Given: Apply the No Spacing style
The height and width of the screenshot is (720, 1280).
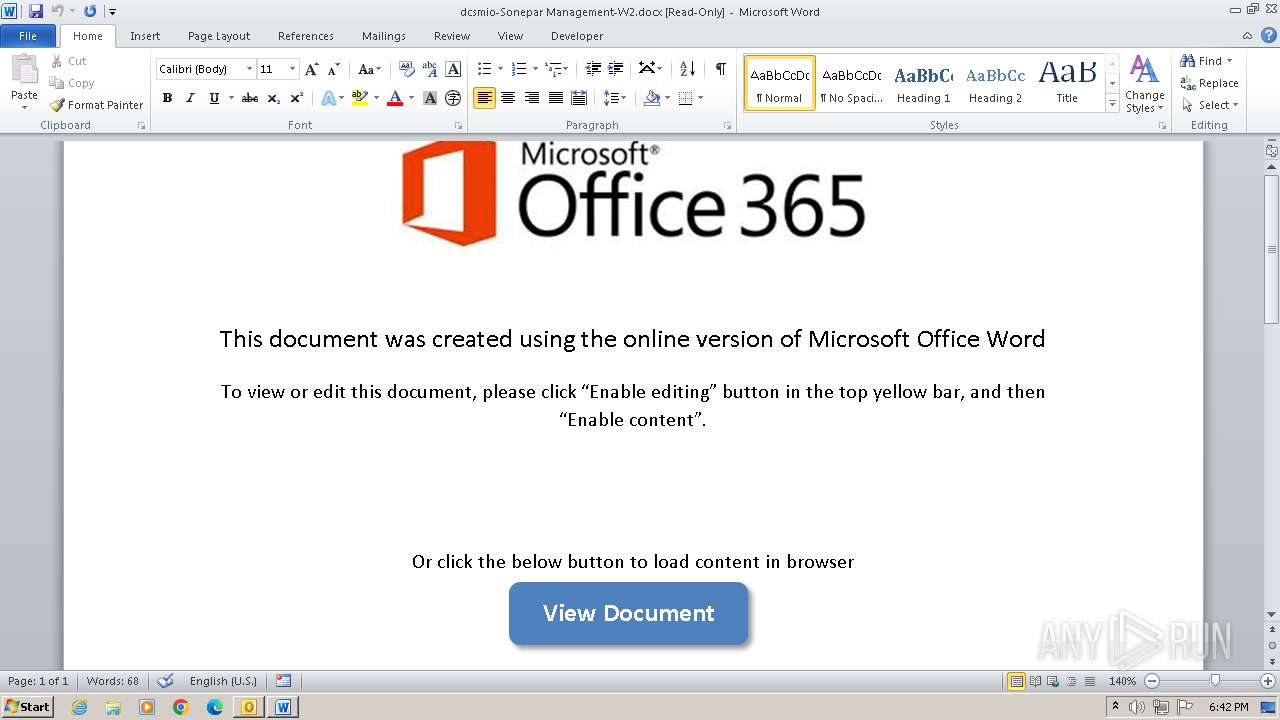Looking at the screenshot, I should pyautogui.click(x=851, y=83).
